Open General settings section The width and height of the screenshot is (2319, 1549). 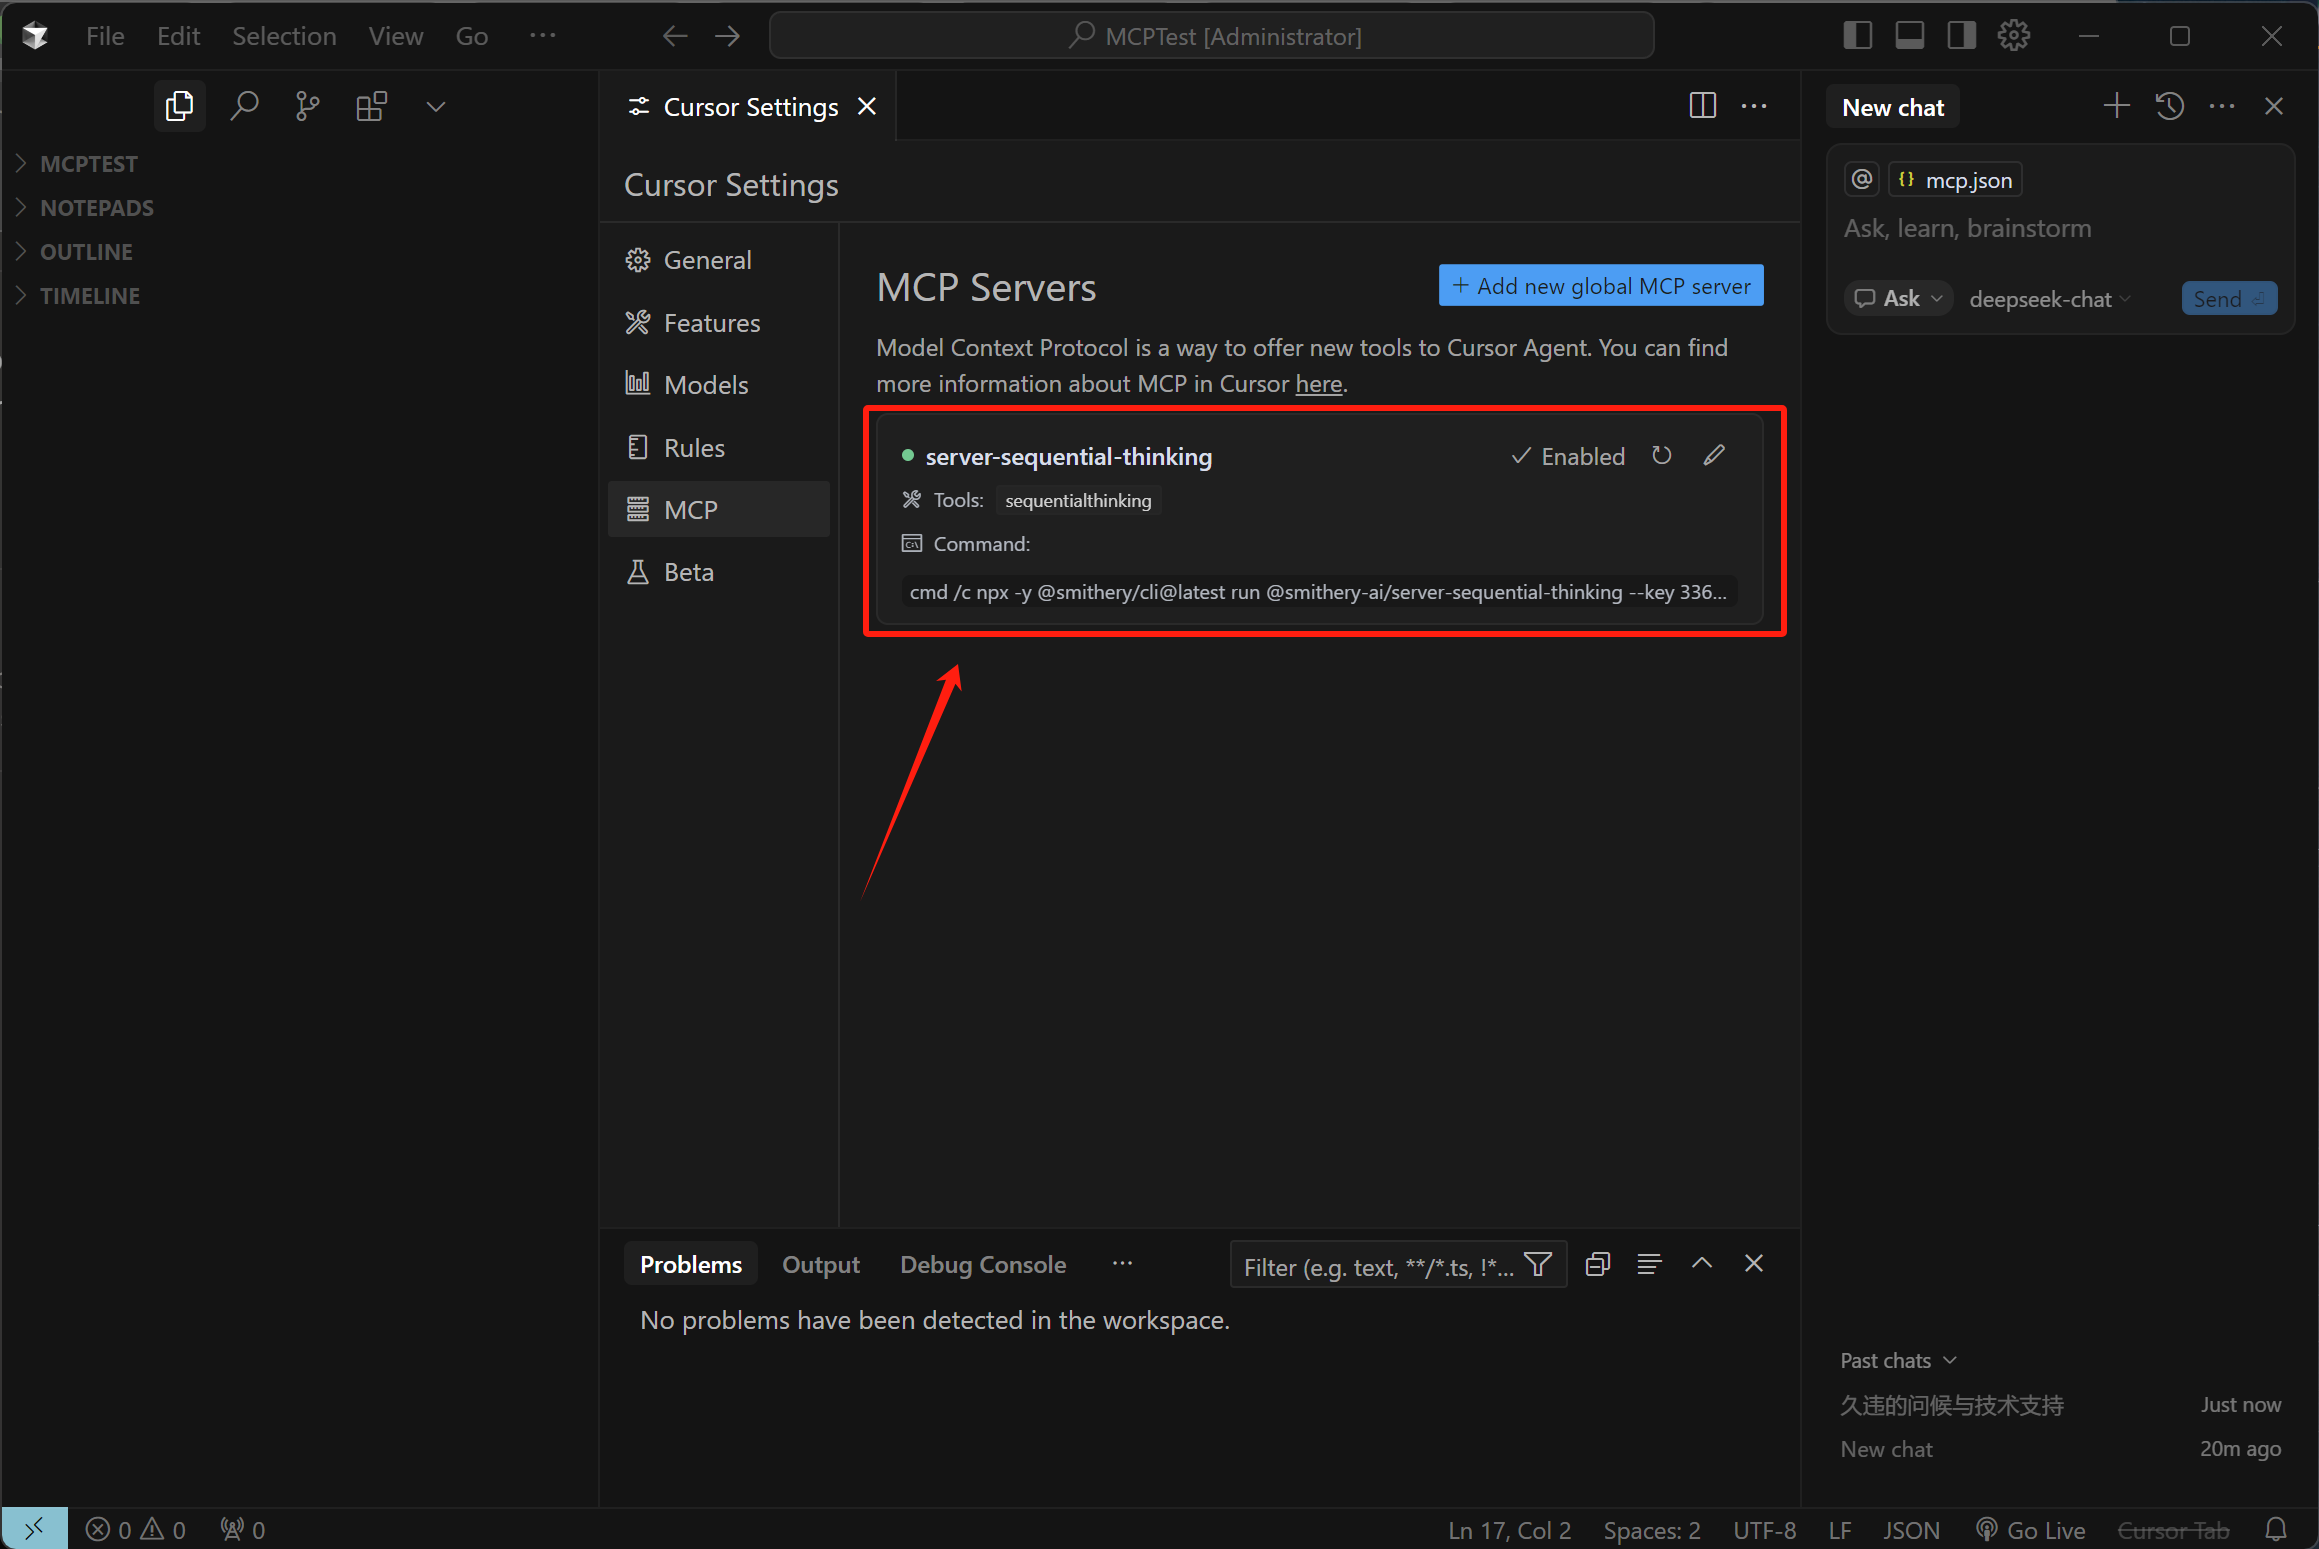pyautogui.click(x=719, y=260)
